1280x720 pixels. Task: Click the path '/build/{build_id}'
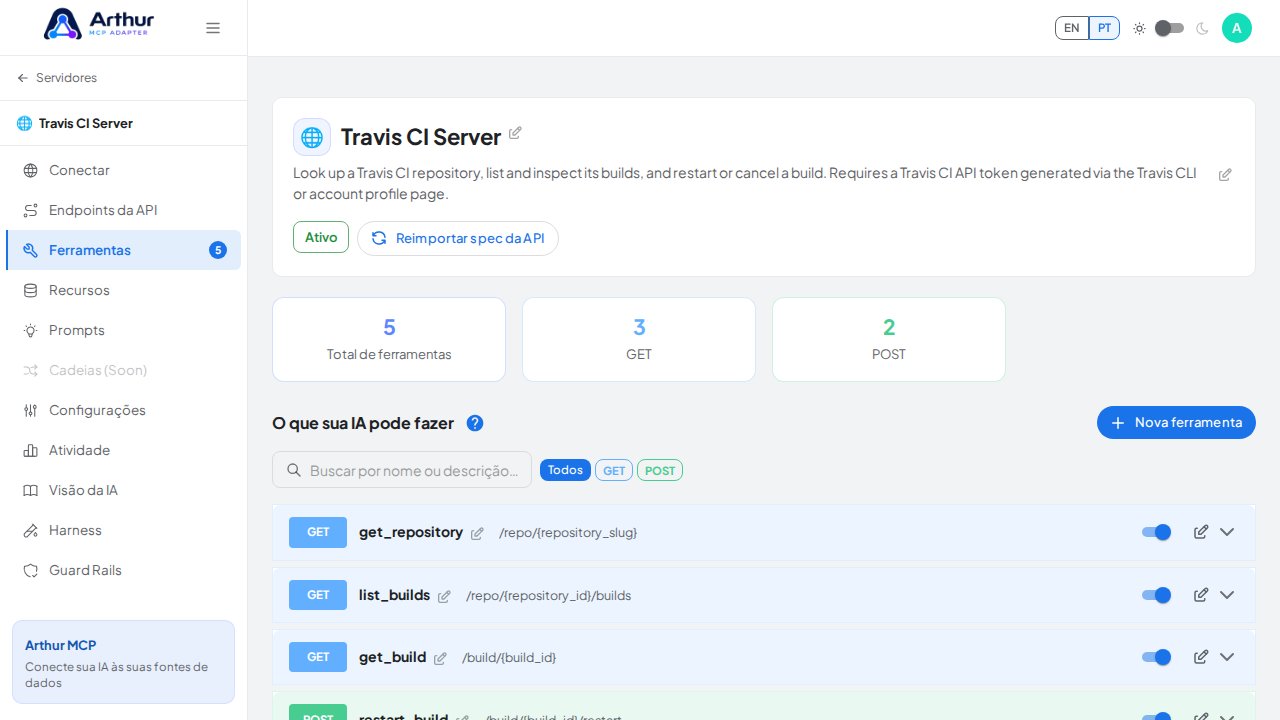[x=509, y=658]
